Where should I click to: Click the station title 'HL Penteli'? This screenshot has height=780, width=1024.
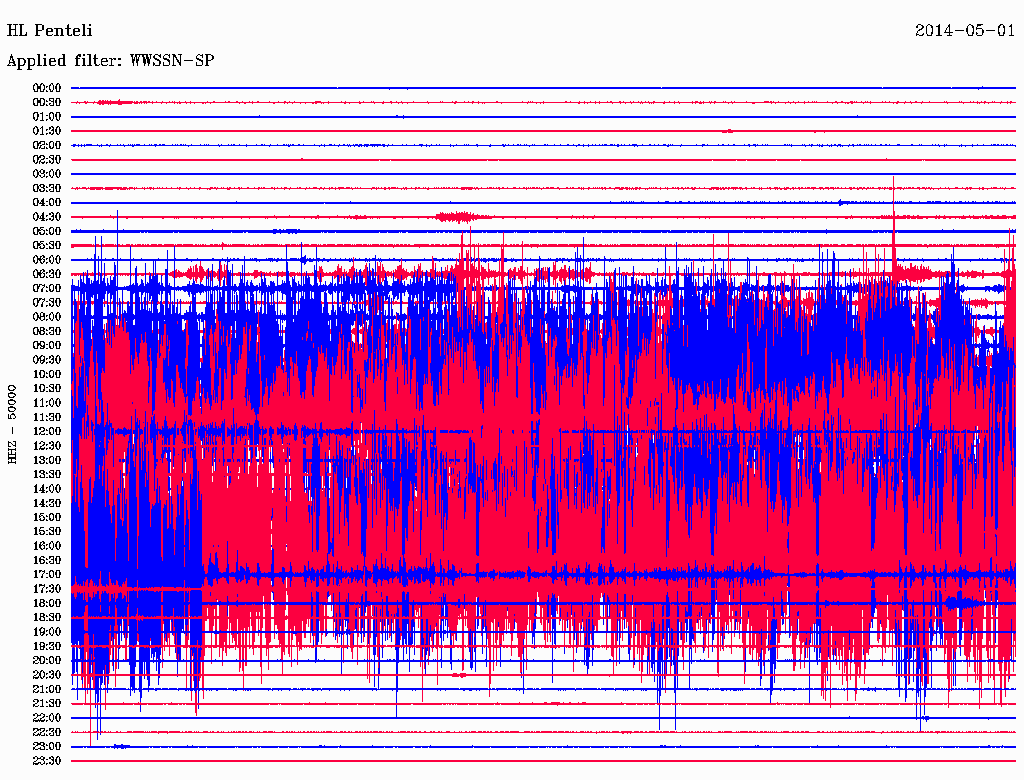(50, 31)
